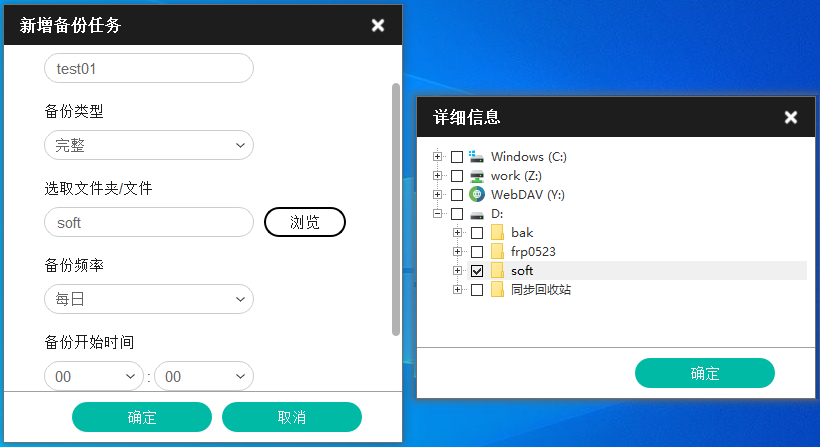Expand the soft folder node
This screenshot has height=447, width=820.
tap(457, 270)
